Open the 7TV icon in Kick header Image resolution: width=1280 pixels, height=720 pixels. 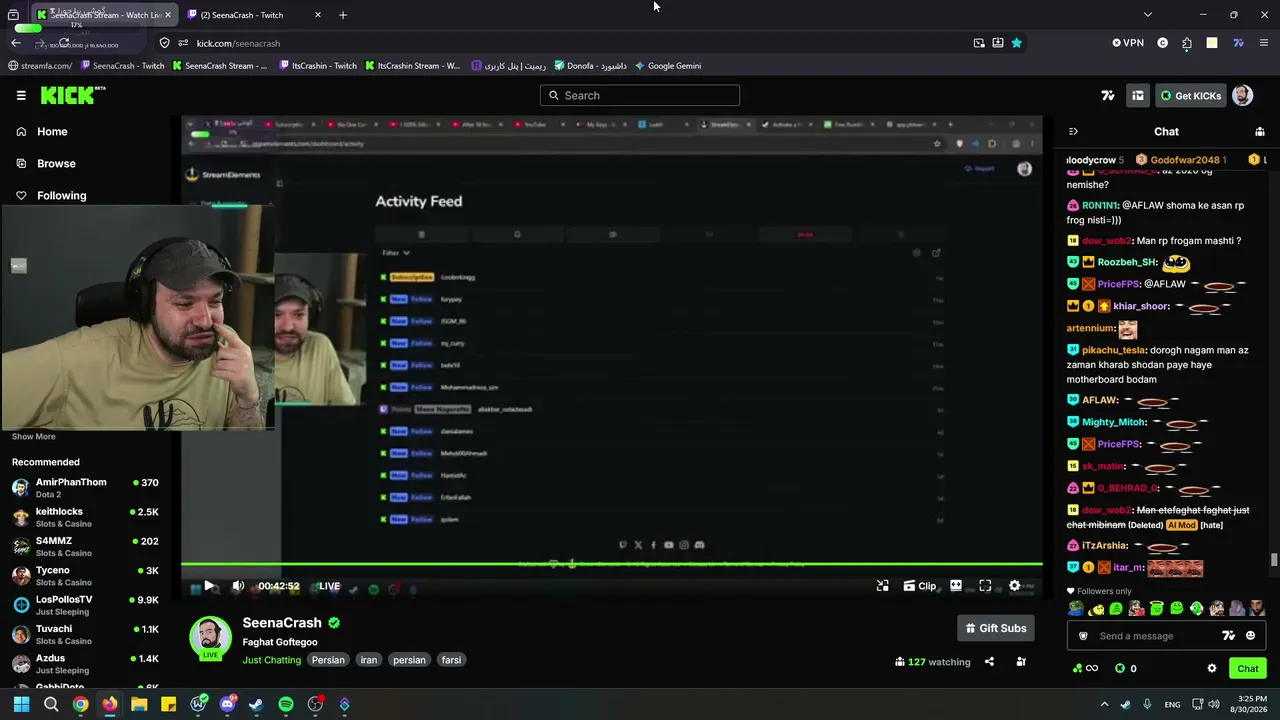pyautogui.click(x=1108, y=95)
